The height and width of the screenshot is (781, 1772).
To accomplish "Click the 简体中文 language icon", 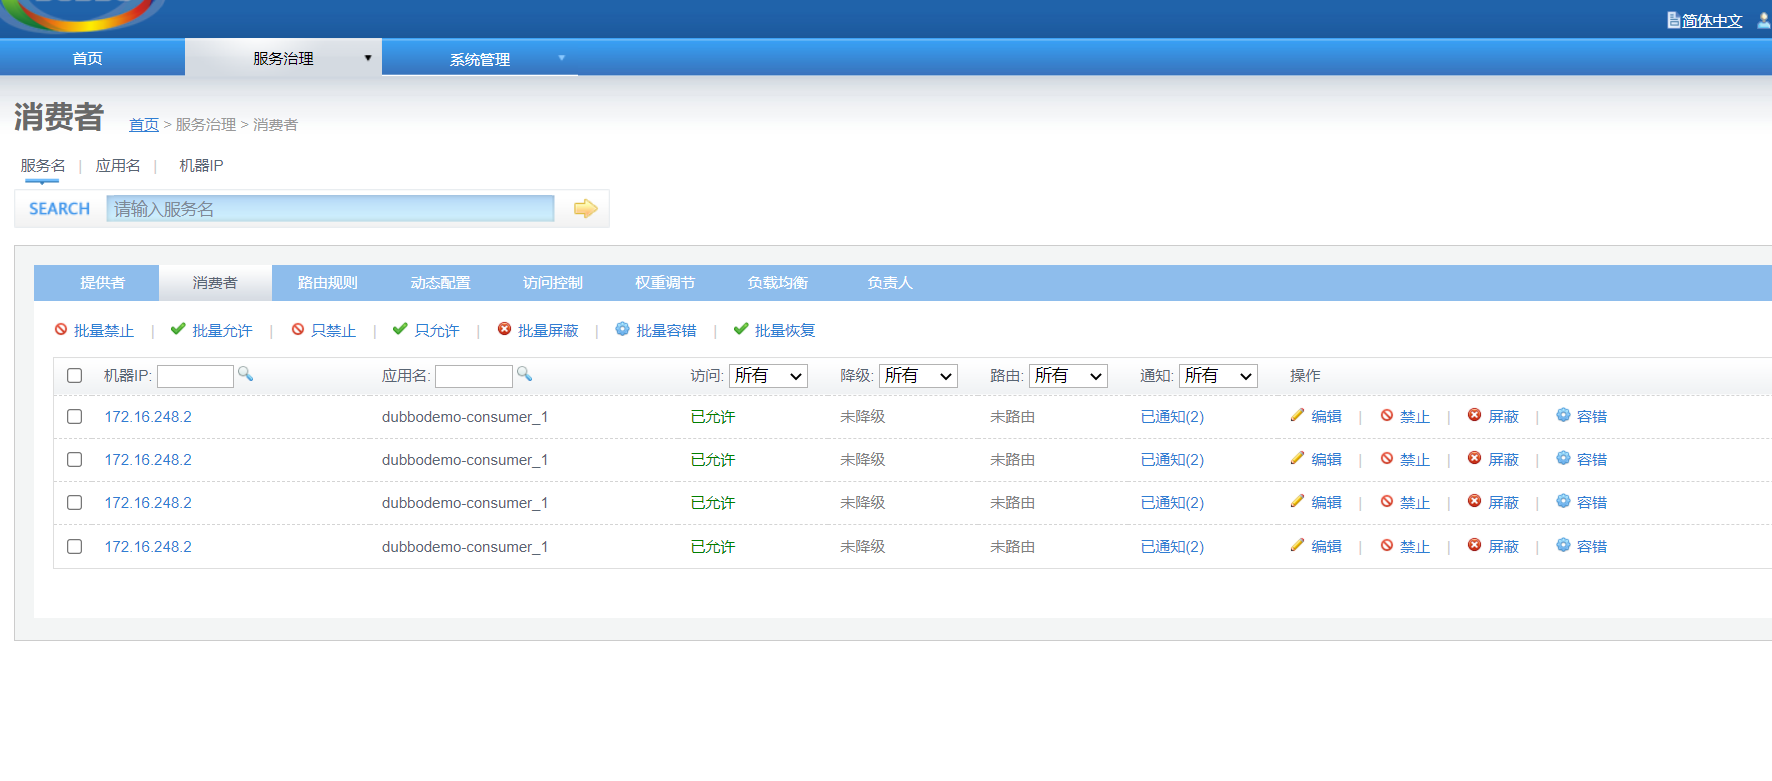I will pyautogui.click(x=1673, y=20).
